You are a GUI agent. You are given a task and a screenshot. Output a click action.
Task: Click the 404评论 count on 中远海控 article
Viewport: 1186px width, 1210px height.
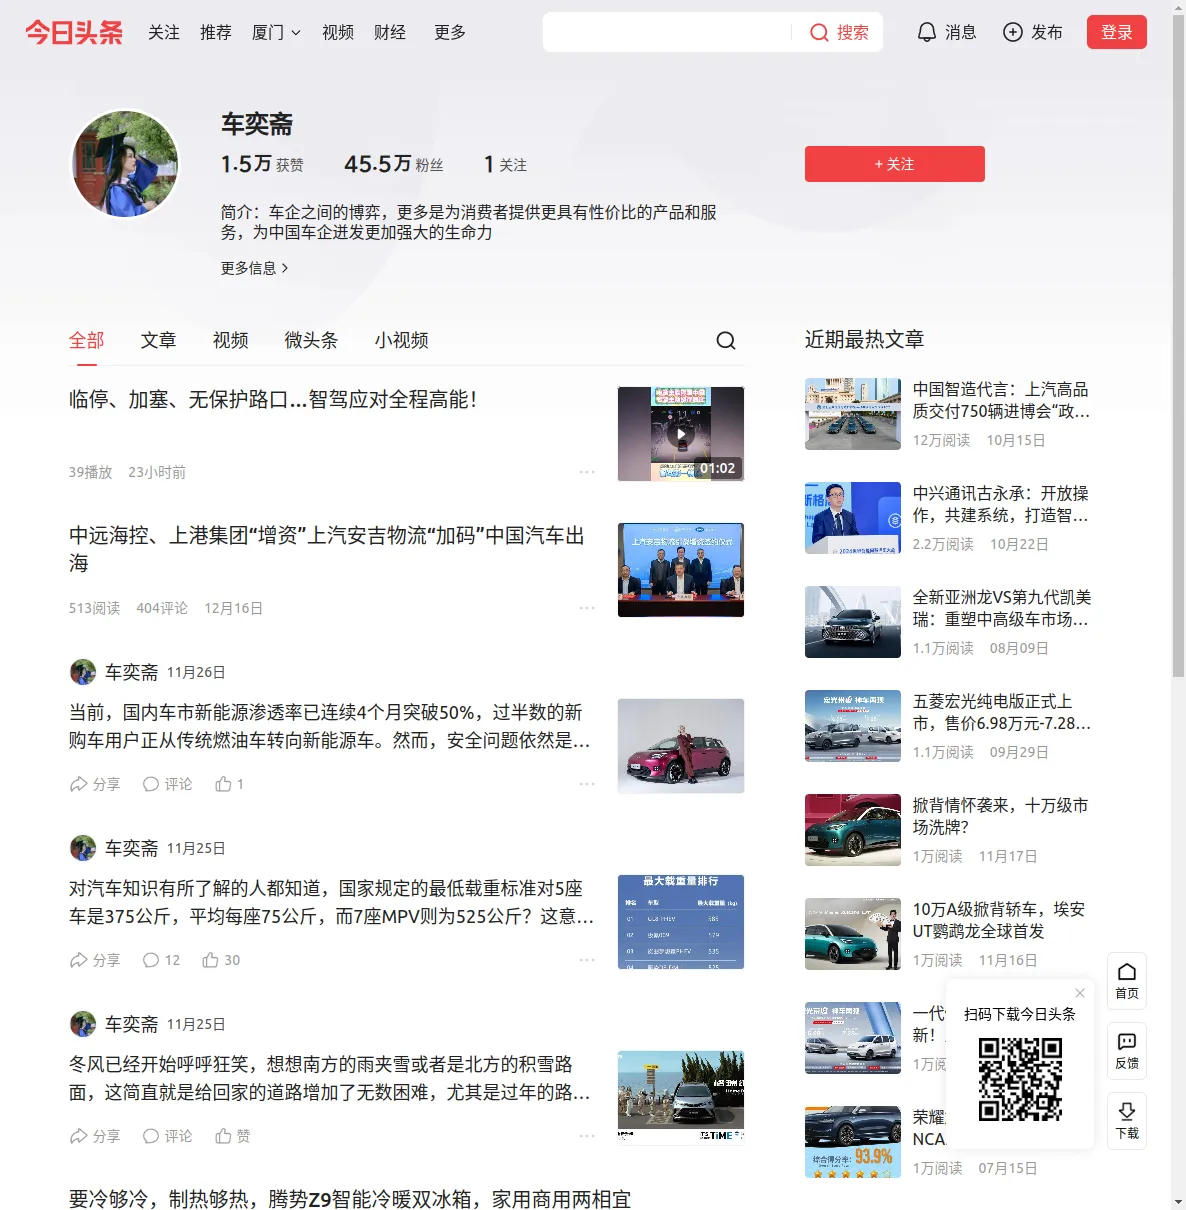coord(162,608)
